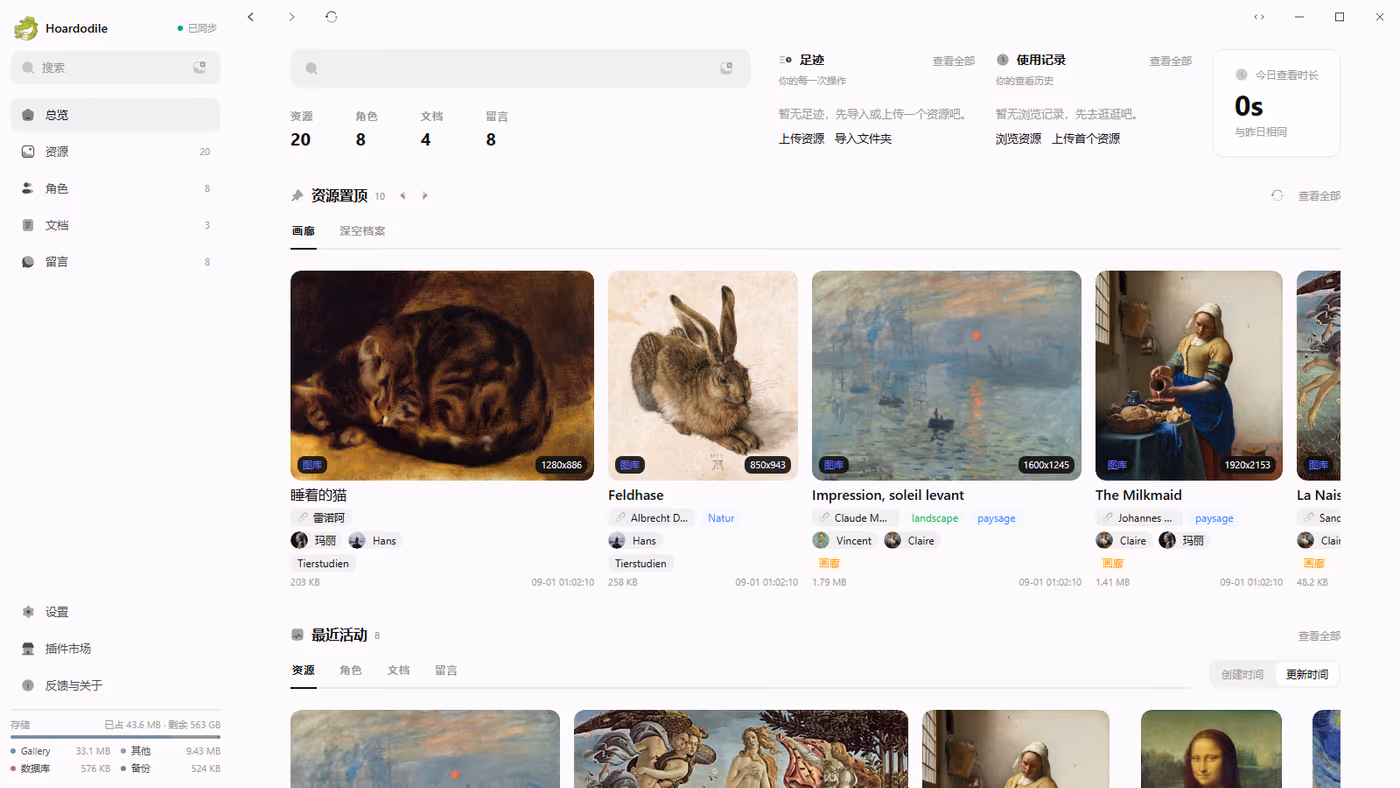This screenshot has width=1400, height=788.
Task: Click the footprint icon beside 足迹
Action: click(785, 60)
